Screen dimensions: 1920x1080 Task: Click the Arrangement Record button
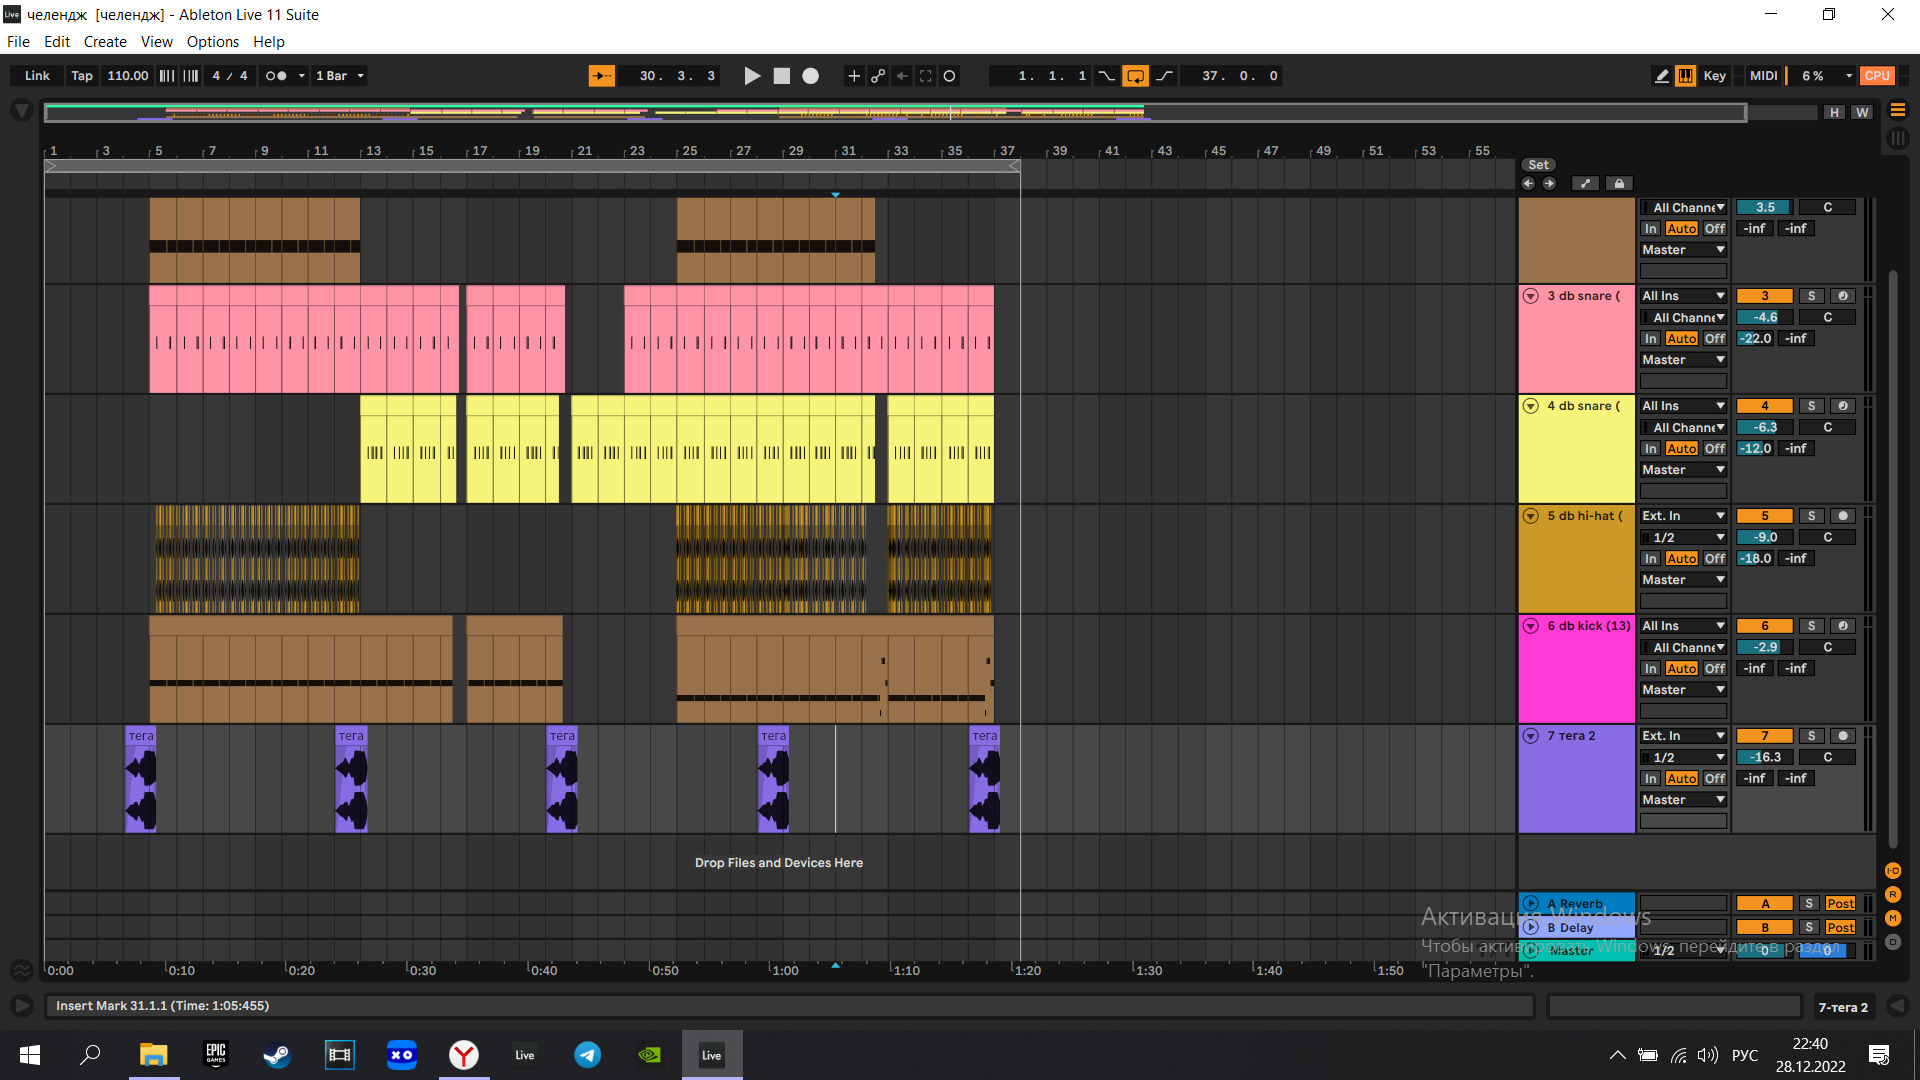811,76
